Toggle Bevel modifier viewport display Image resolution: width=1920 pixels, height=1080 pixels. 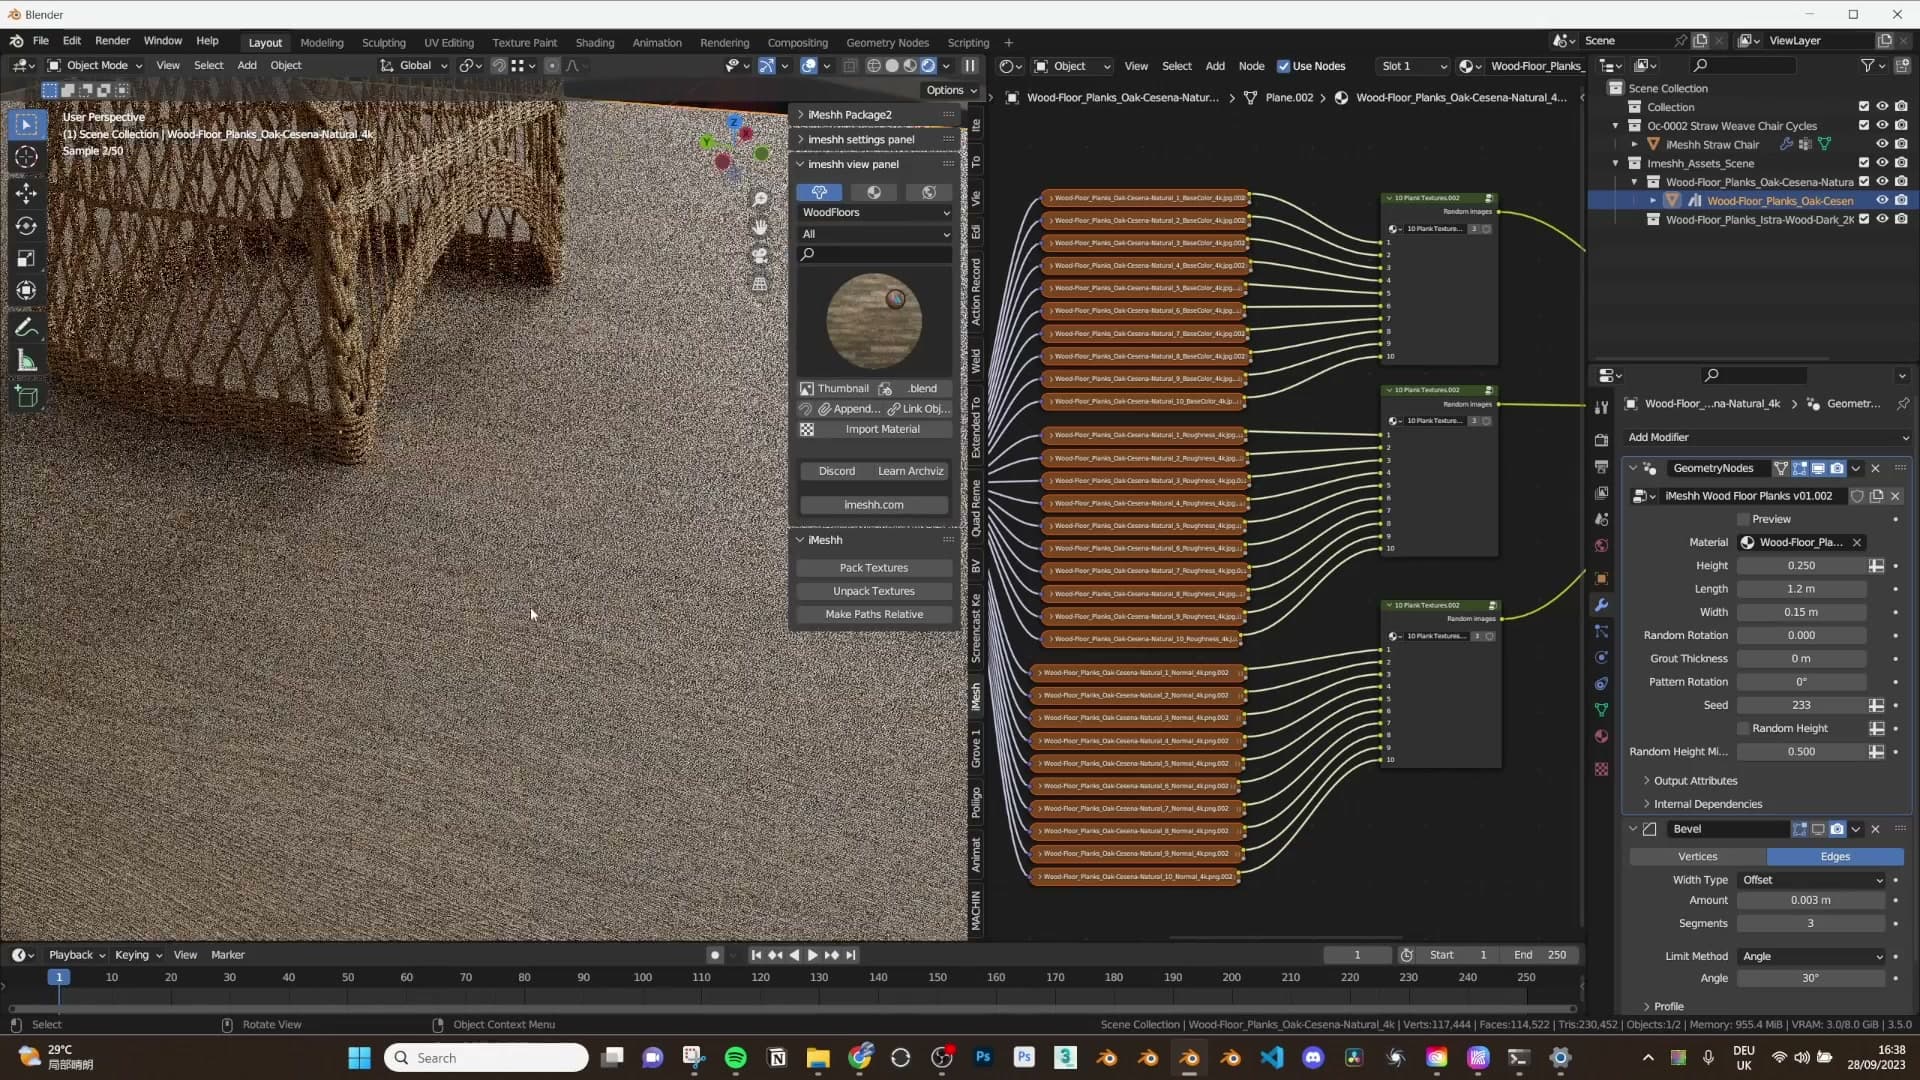pyautogui.click(x=1818, y=829)
